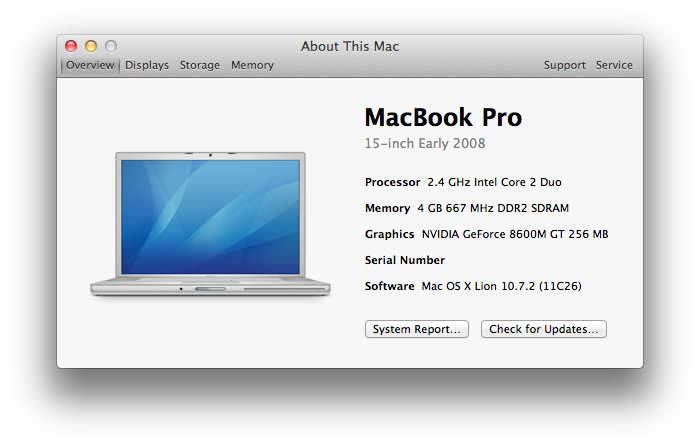Click the About This Mac window title
Viewport: 700px width, 447px height.
(350, 46)
